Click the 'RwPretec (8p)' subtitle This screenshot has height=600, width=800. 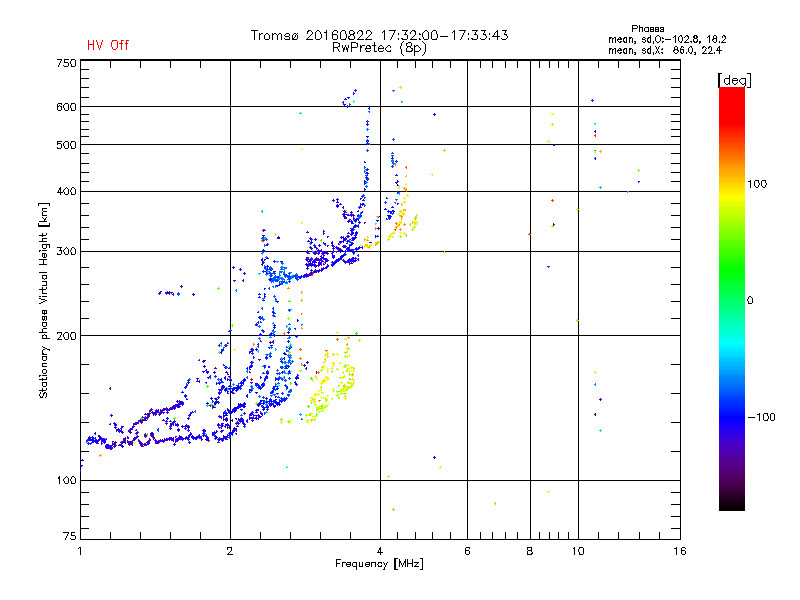(379, 48)
